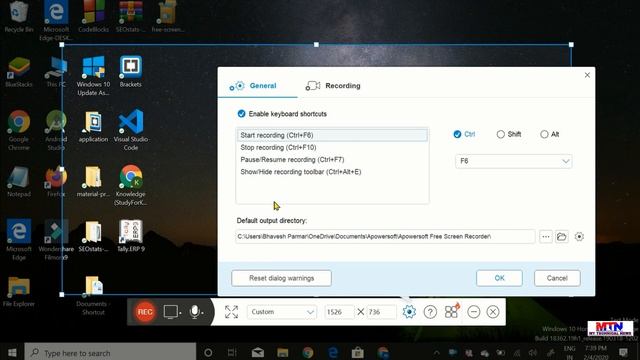Open Cortana circle in taskbar
This screenshot has height=360, width=640.
(208, 352)
